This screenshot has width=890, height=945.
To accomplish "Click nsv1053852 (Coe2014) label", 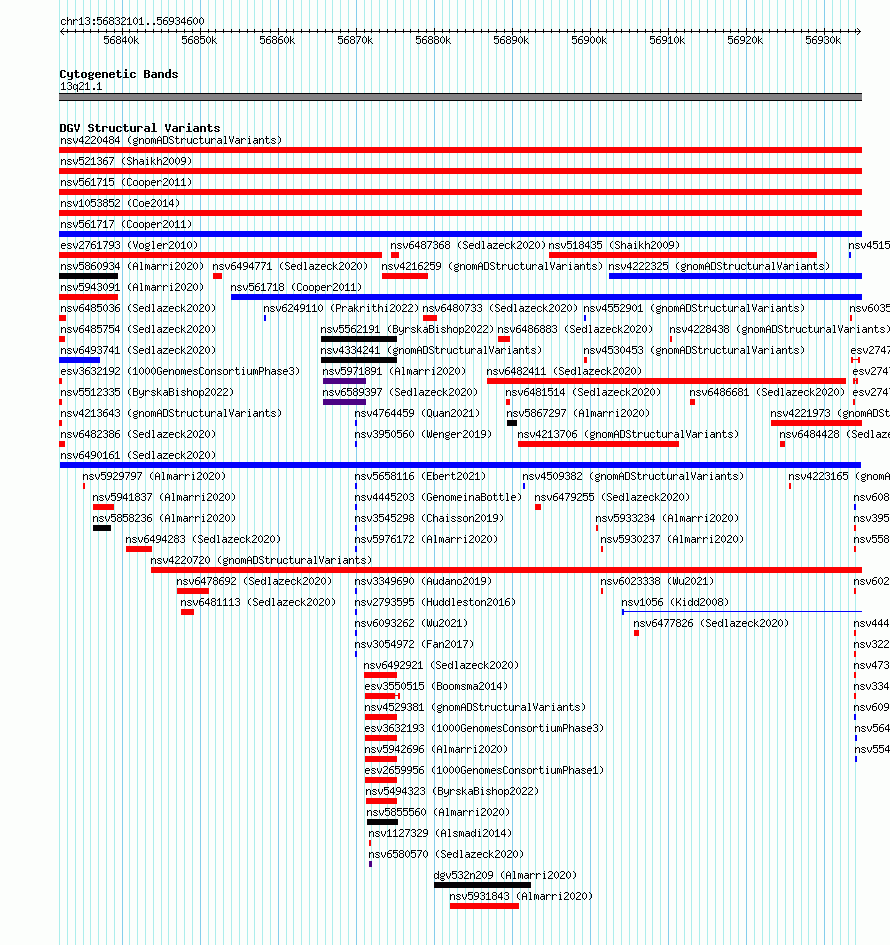I will pyautogui.click(x=119, y=204).
